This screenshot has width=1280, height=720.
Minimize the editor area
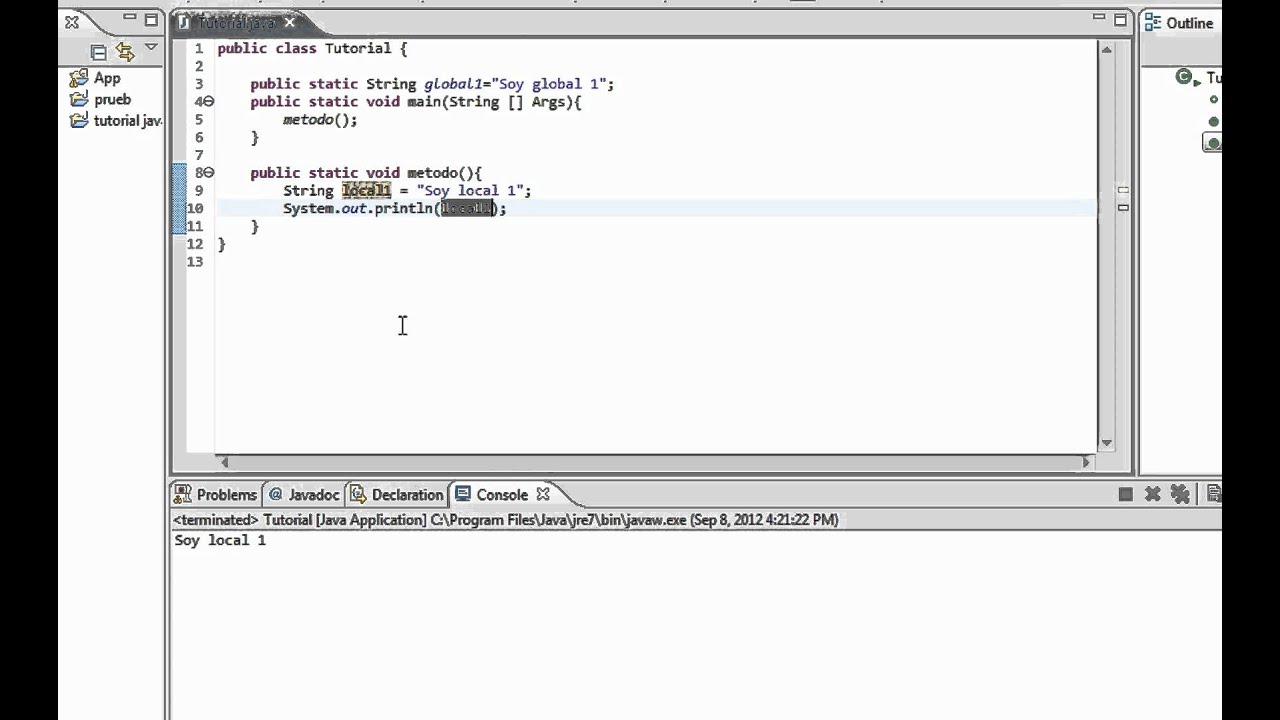click(x=1099, y=19)
